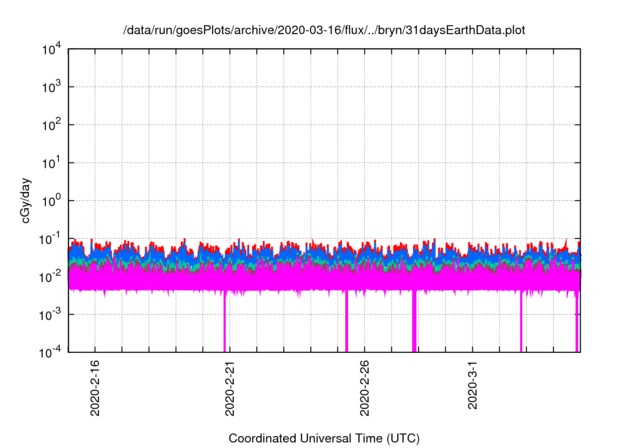640x448 pixels.
Task: Click the 10^-1 y-axis tick label
Action: coord(50,239)
